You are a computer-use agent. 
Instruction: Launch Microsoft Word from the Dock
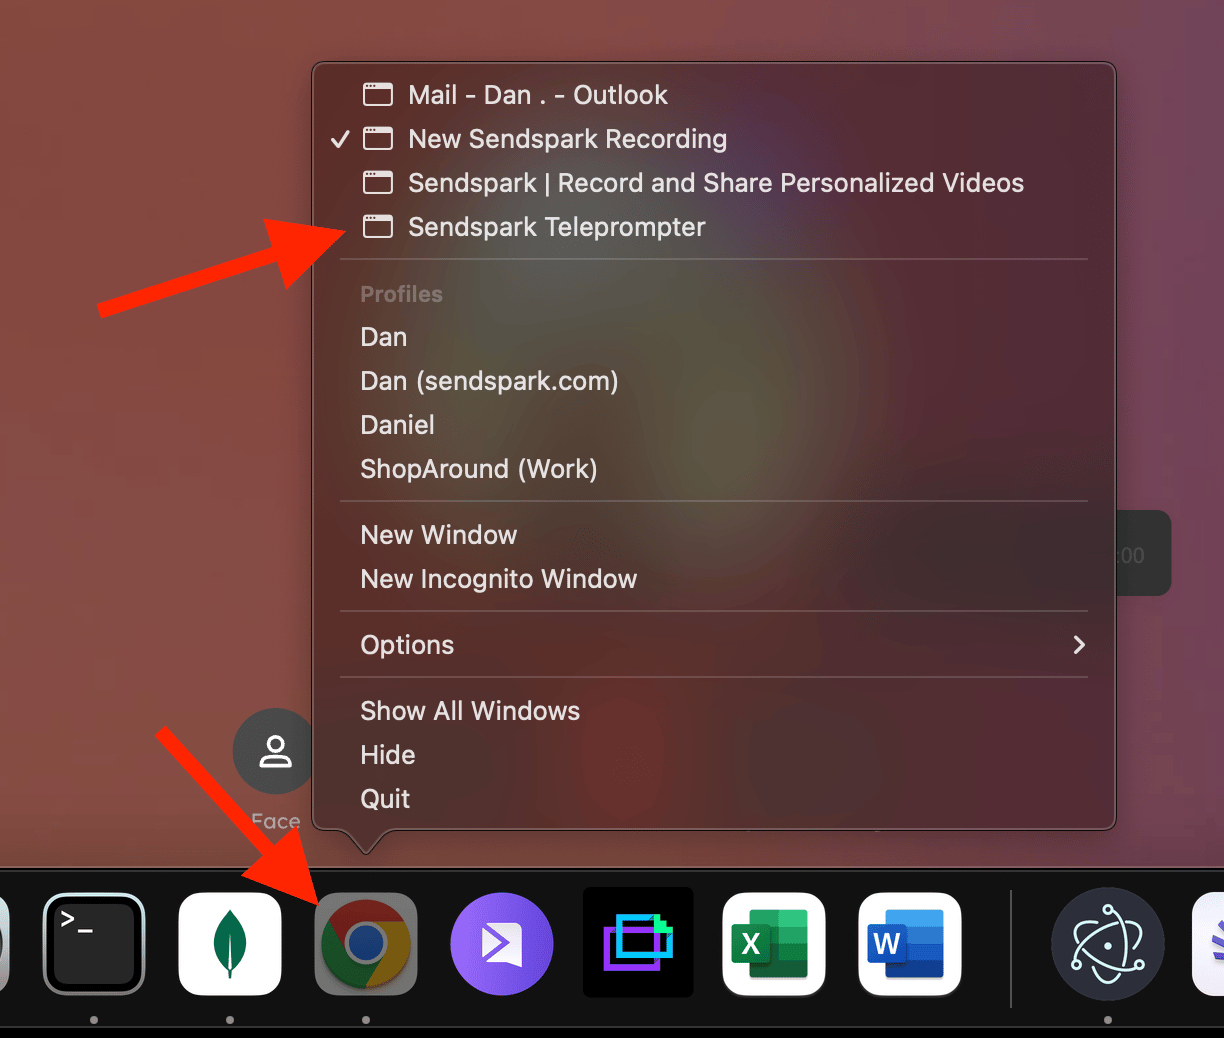[x=910, y=944]
